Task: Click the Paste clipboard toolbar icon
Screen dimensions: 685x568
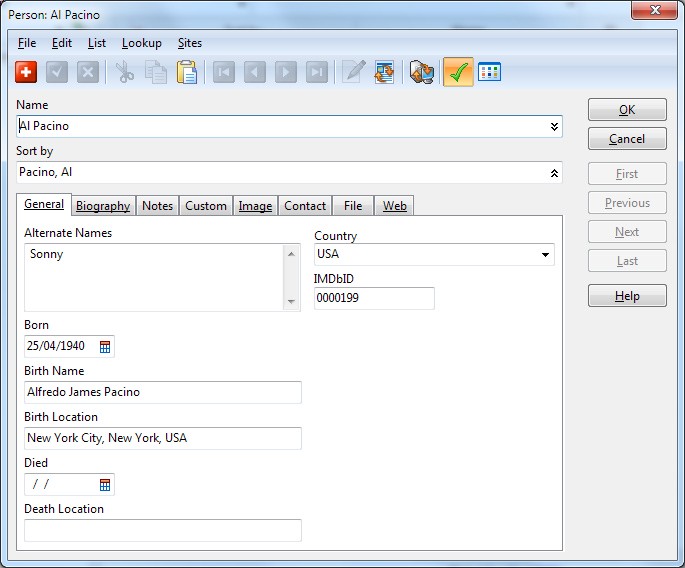Action: click(x=186, y=72)
